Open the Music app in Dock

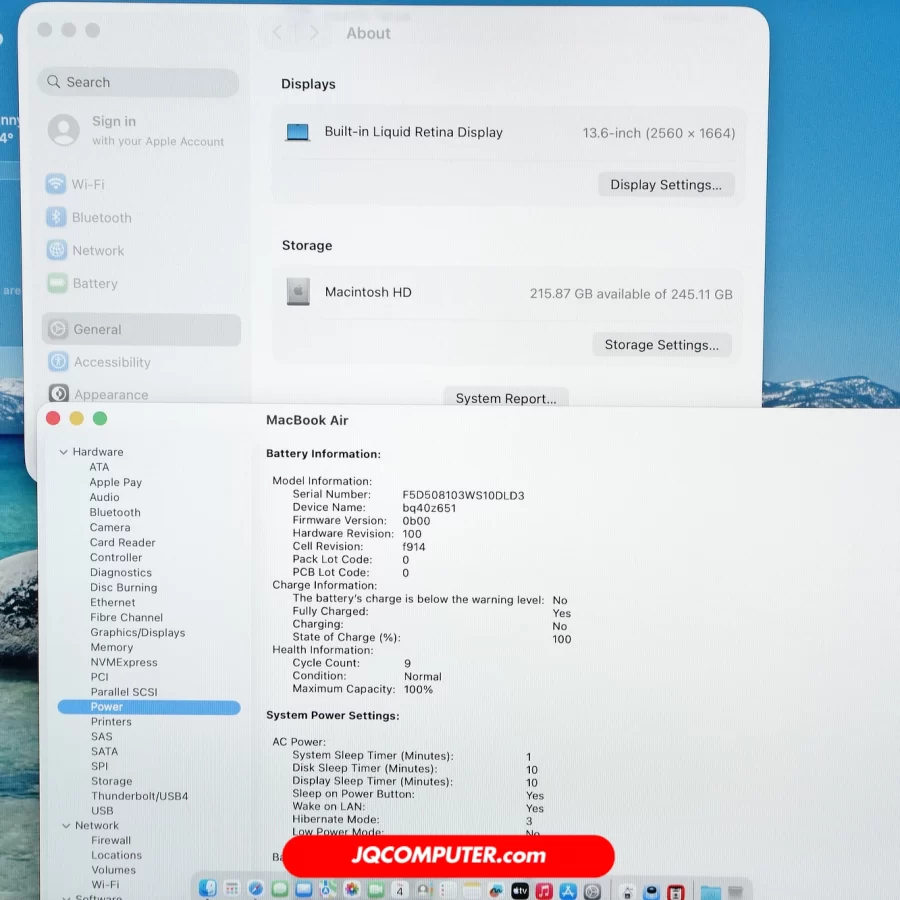(544, 890)
